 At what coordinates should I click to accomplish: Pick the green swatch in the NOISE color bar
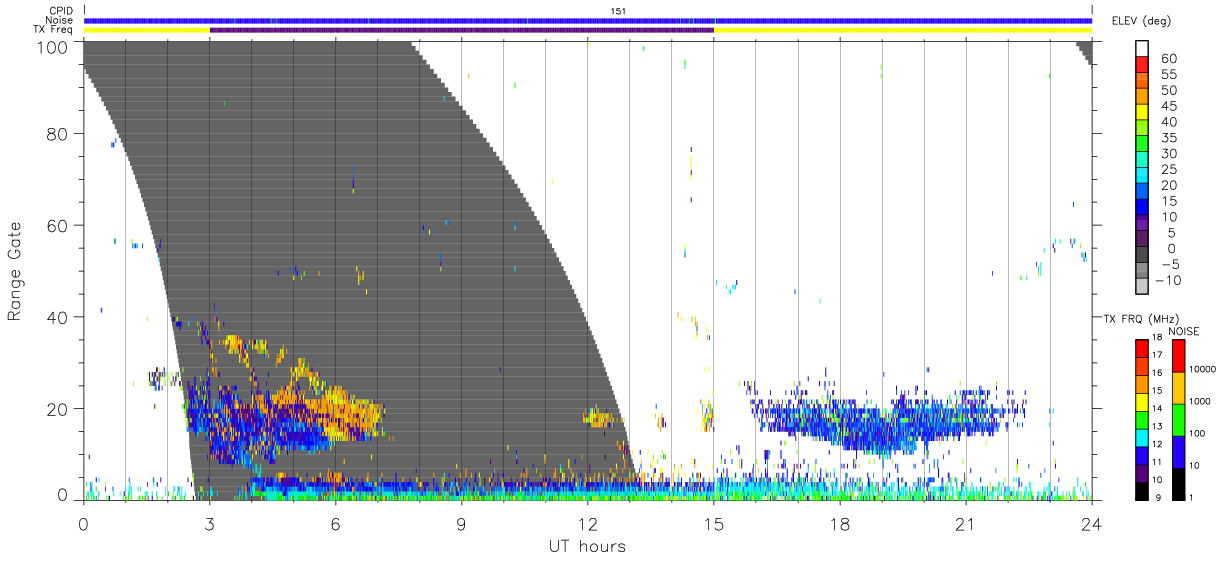(x=1177, y=420)
